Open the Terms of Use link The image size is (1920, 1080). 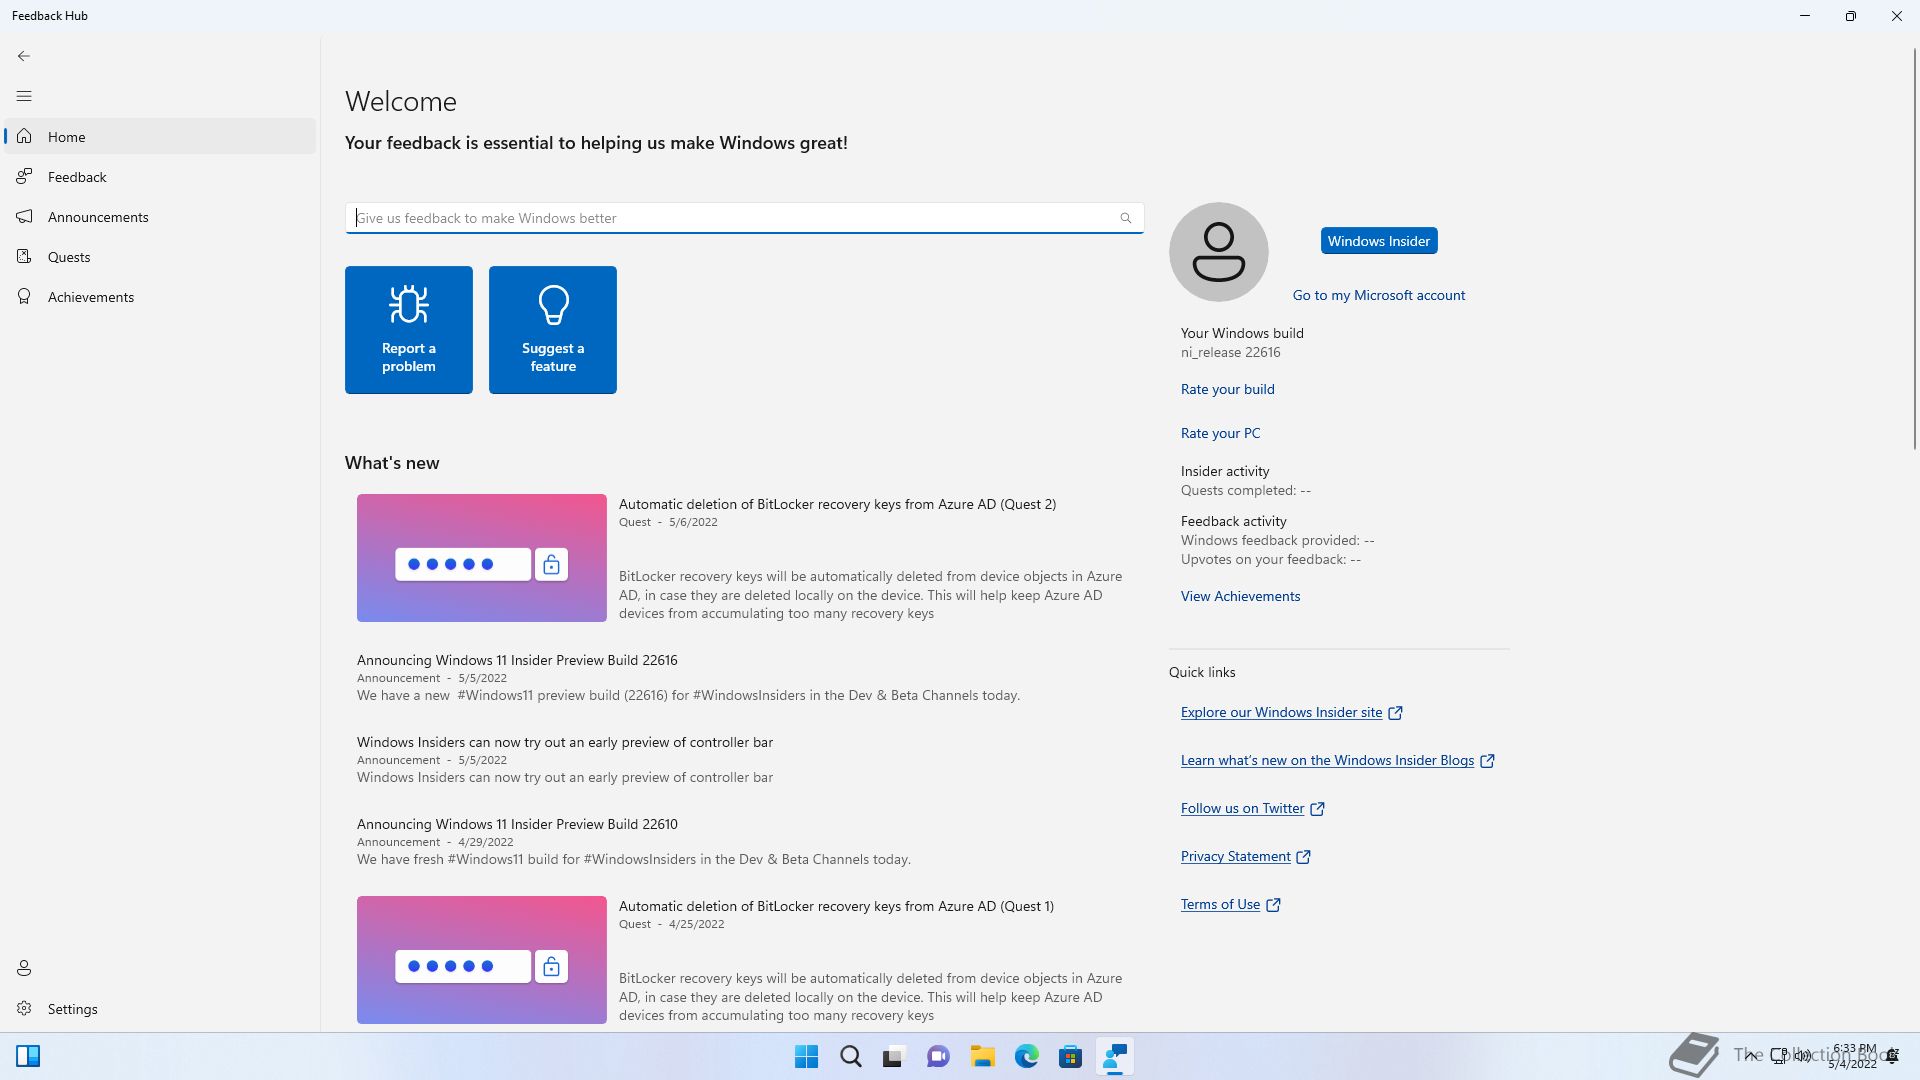(1220, 904)
